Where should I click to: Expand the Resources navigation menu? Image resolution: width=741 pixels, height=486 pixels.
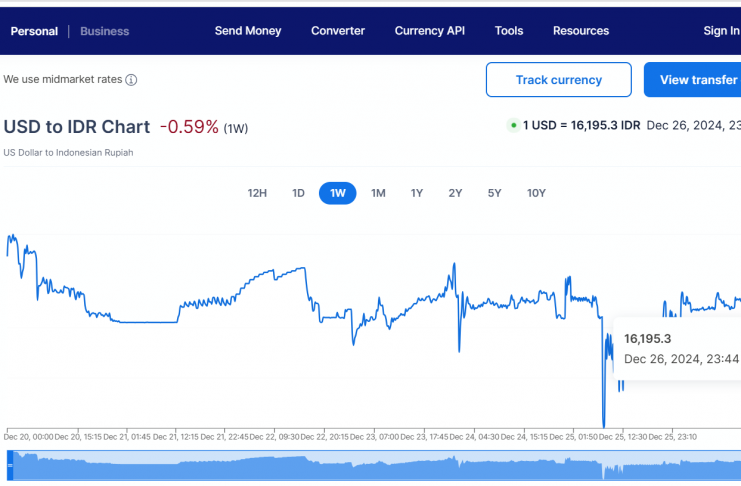pyautogui.click(x=581, y=31)
